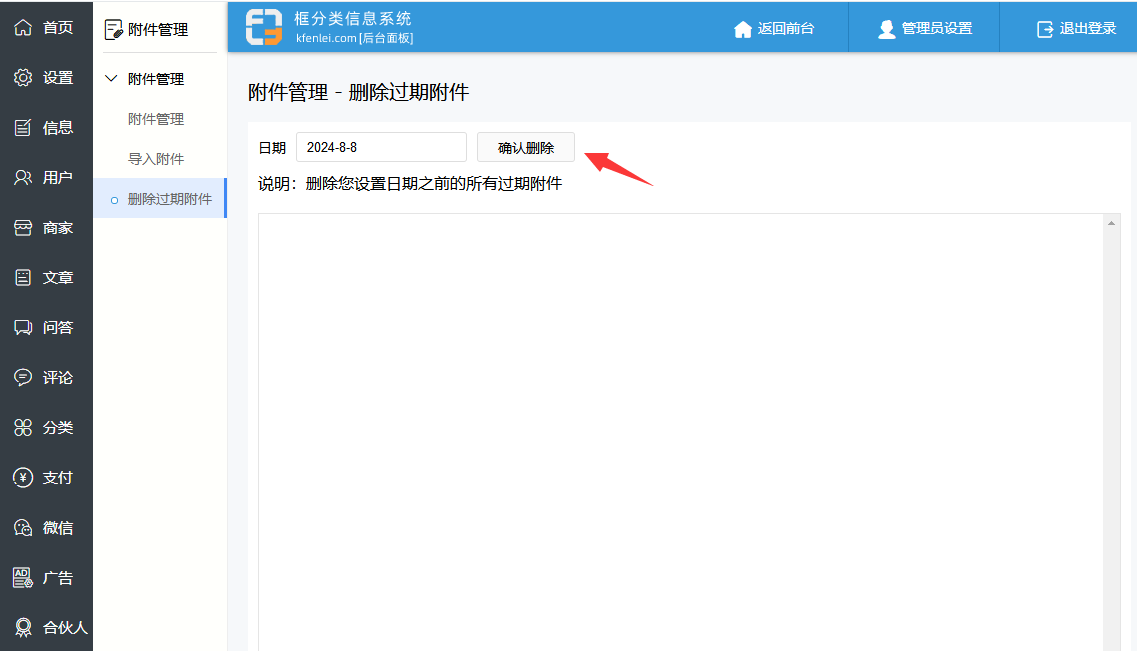This screenshot has height=651, width=1137.
Task: Select 附件管理 submenu item
Action: tap(156, 119)
